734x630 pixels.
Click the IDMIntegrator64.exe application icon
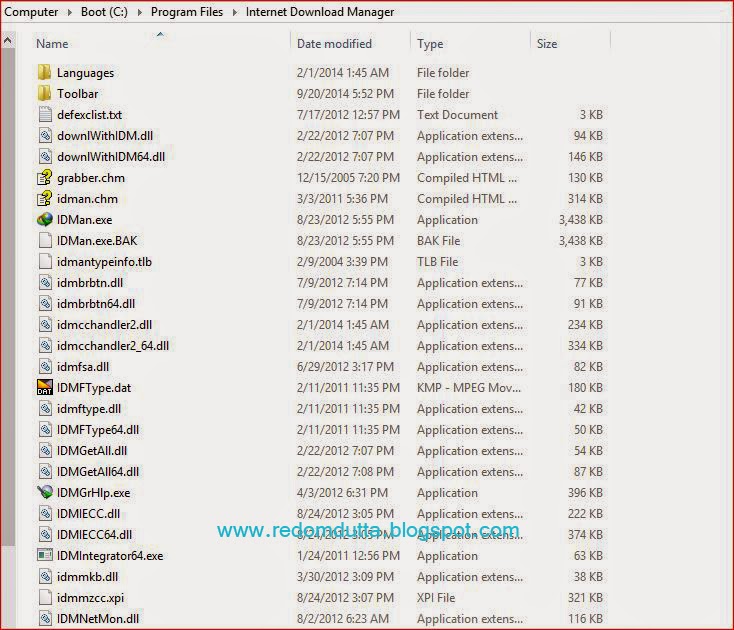click(44, 556)
